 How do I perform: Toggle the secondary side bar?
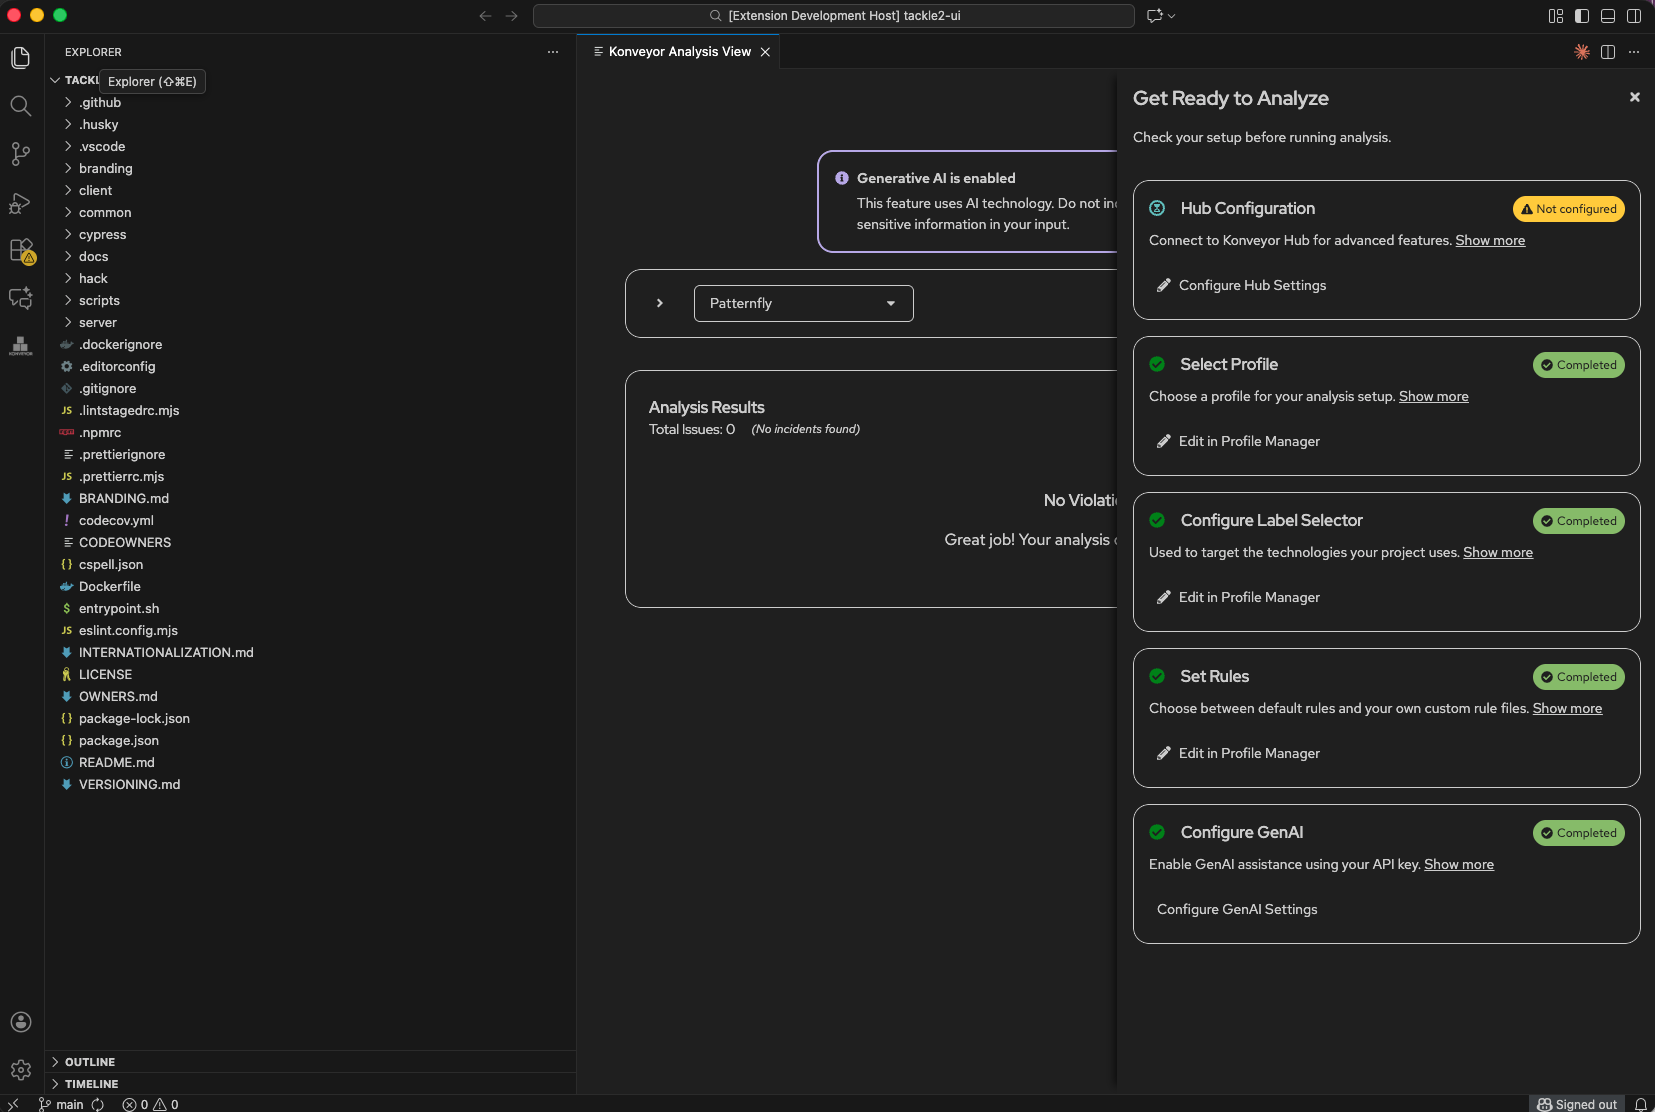(1635, 16)
